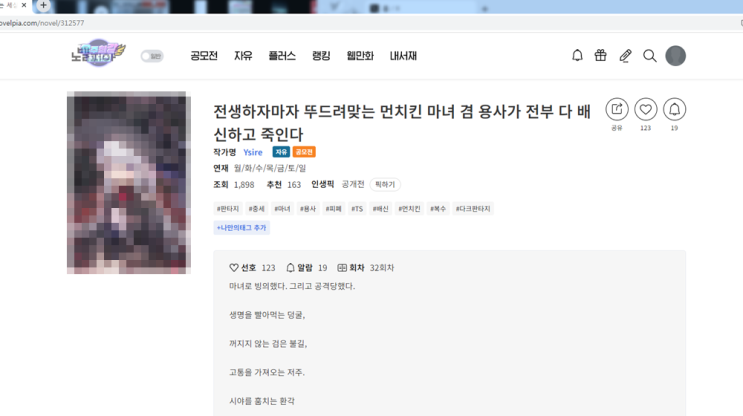The height and width of the screenshot is (416, 743).
Task: Click the +나만의태그 추가 button
Action: click(242, 228)
